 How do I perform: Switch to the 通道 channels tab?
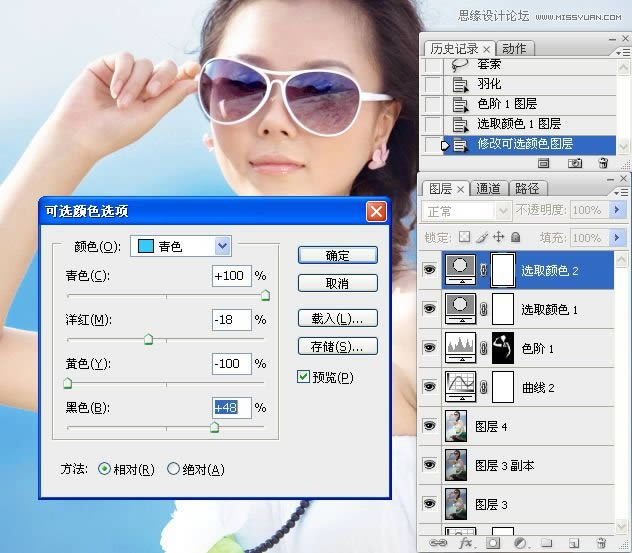[488, 188]
